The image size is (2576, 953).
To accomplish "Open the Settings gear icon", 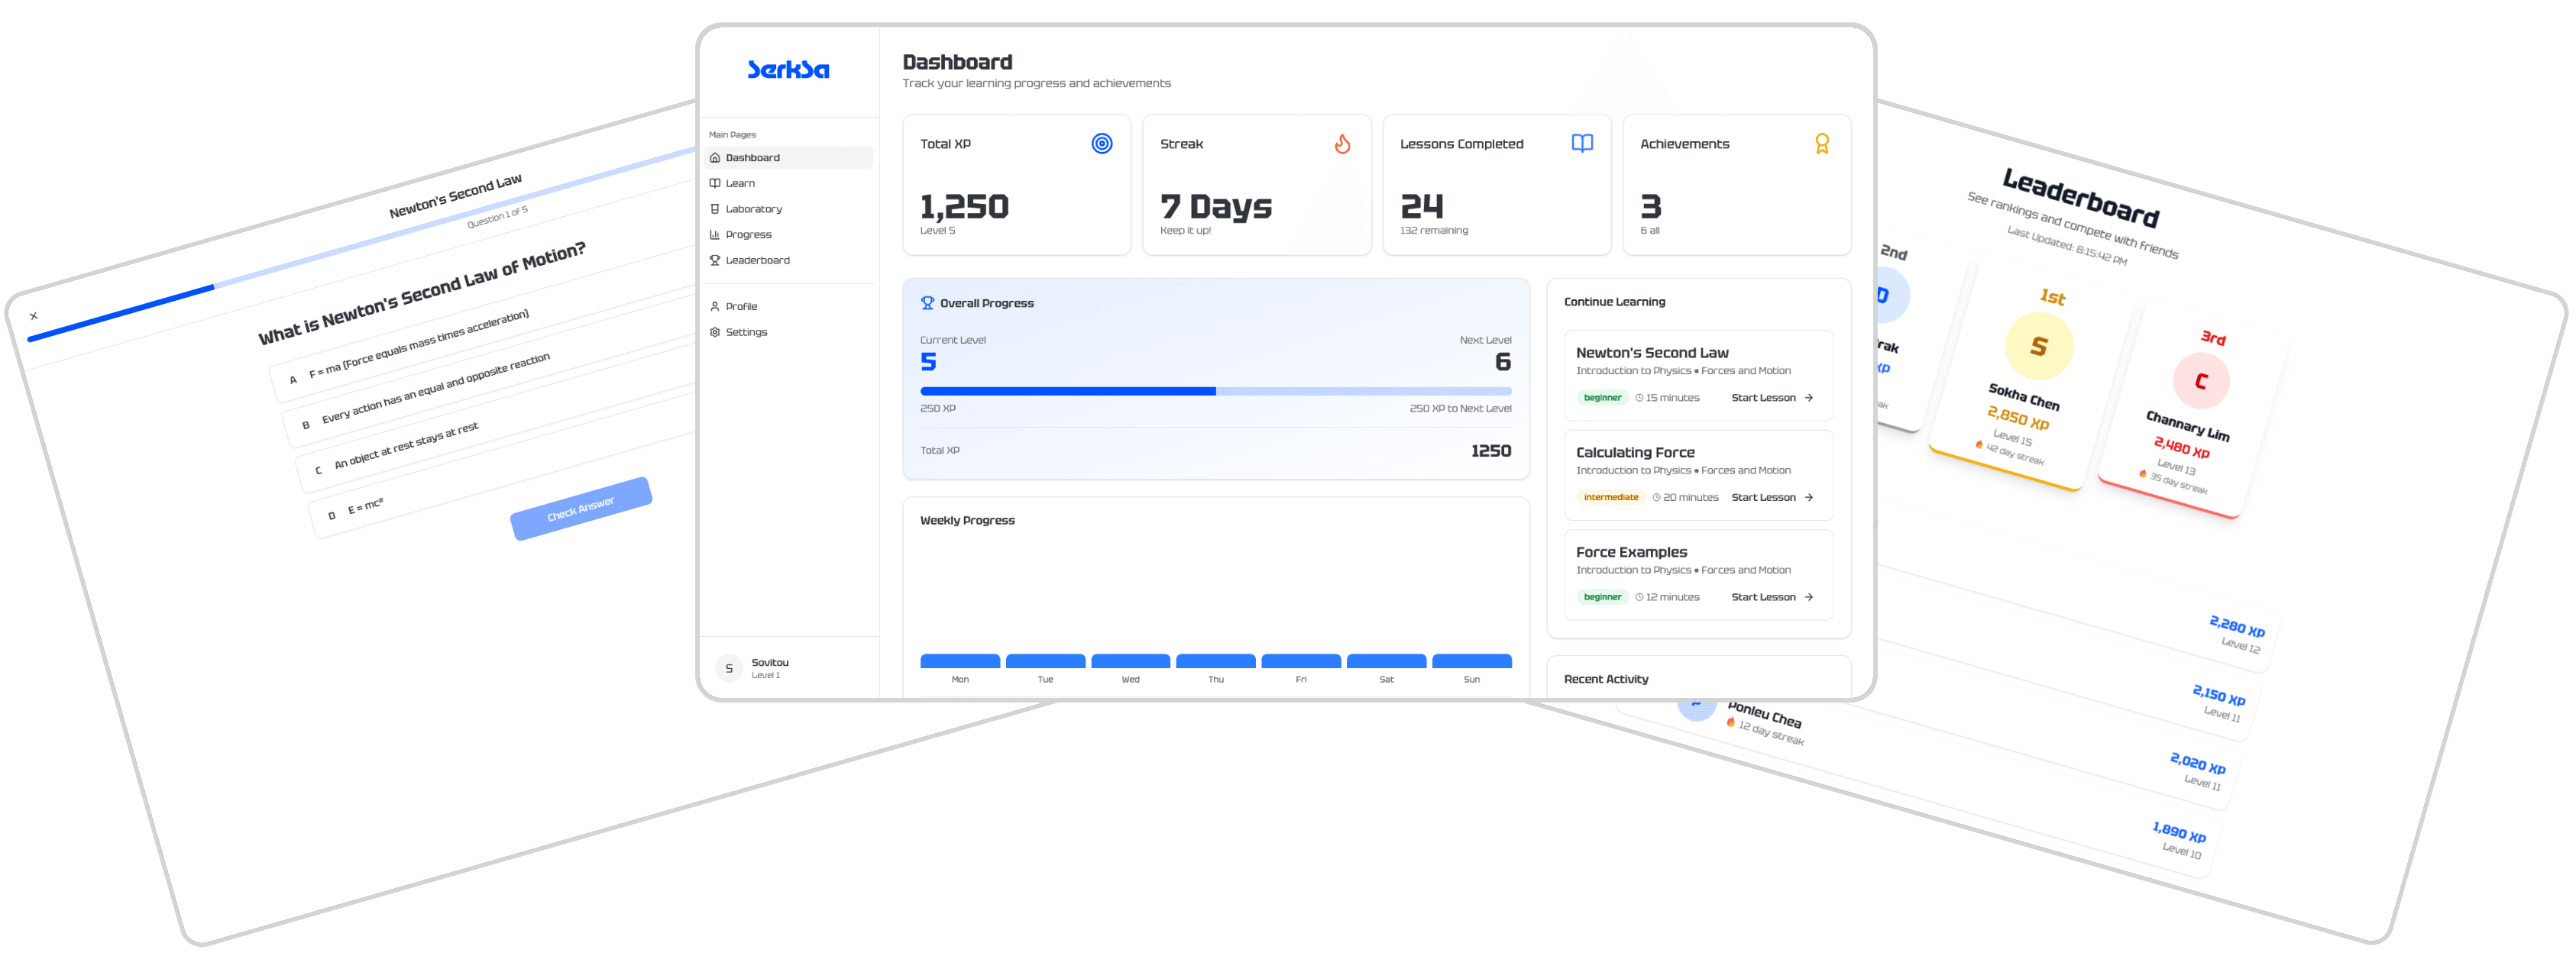I will (x=714, y=331).
